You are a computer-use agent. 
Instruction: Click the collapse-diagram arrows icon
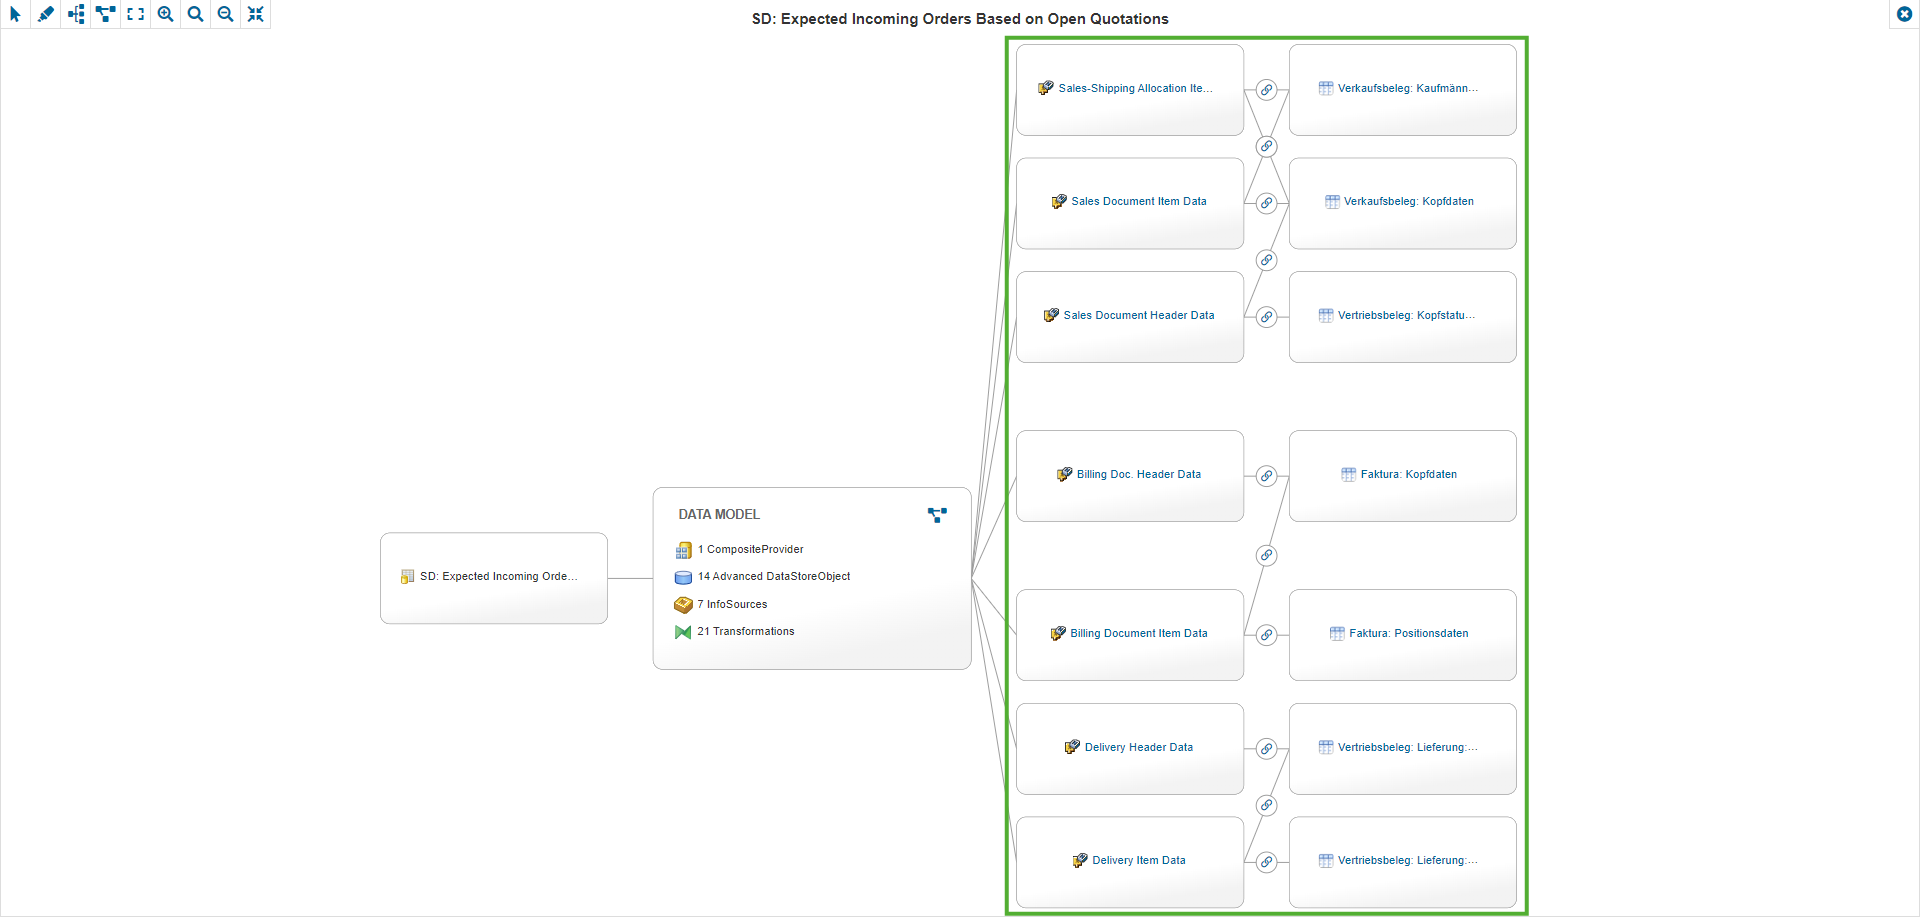tap(255, 14)
